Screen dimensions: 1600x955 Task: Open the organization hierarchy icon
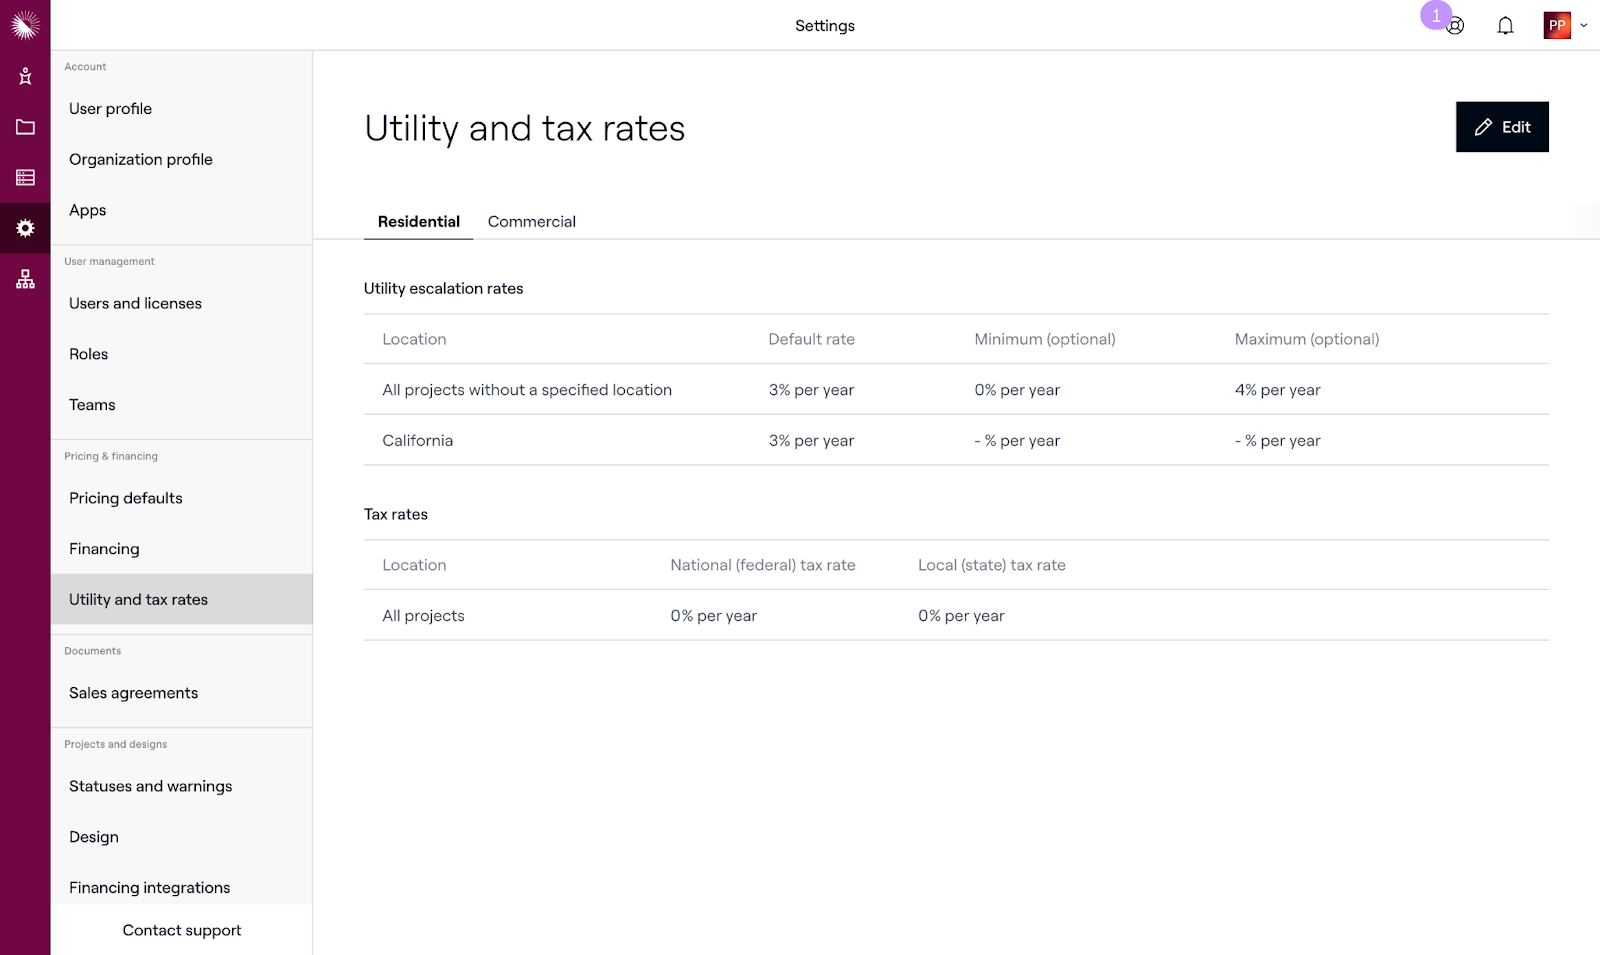click(25, 279)
